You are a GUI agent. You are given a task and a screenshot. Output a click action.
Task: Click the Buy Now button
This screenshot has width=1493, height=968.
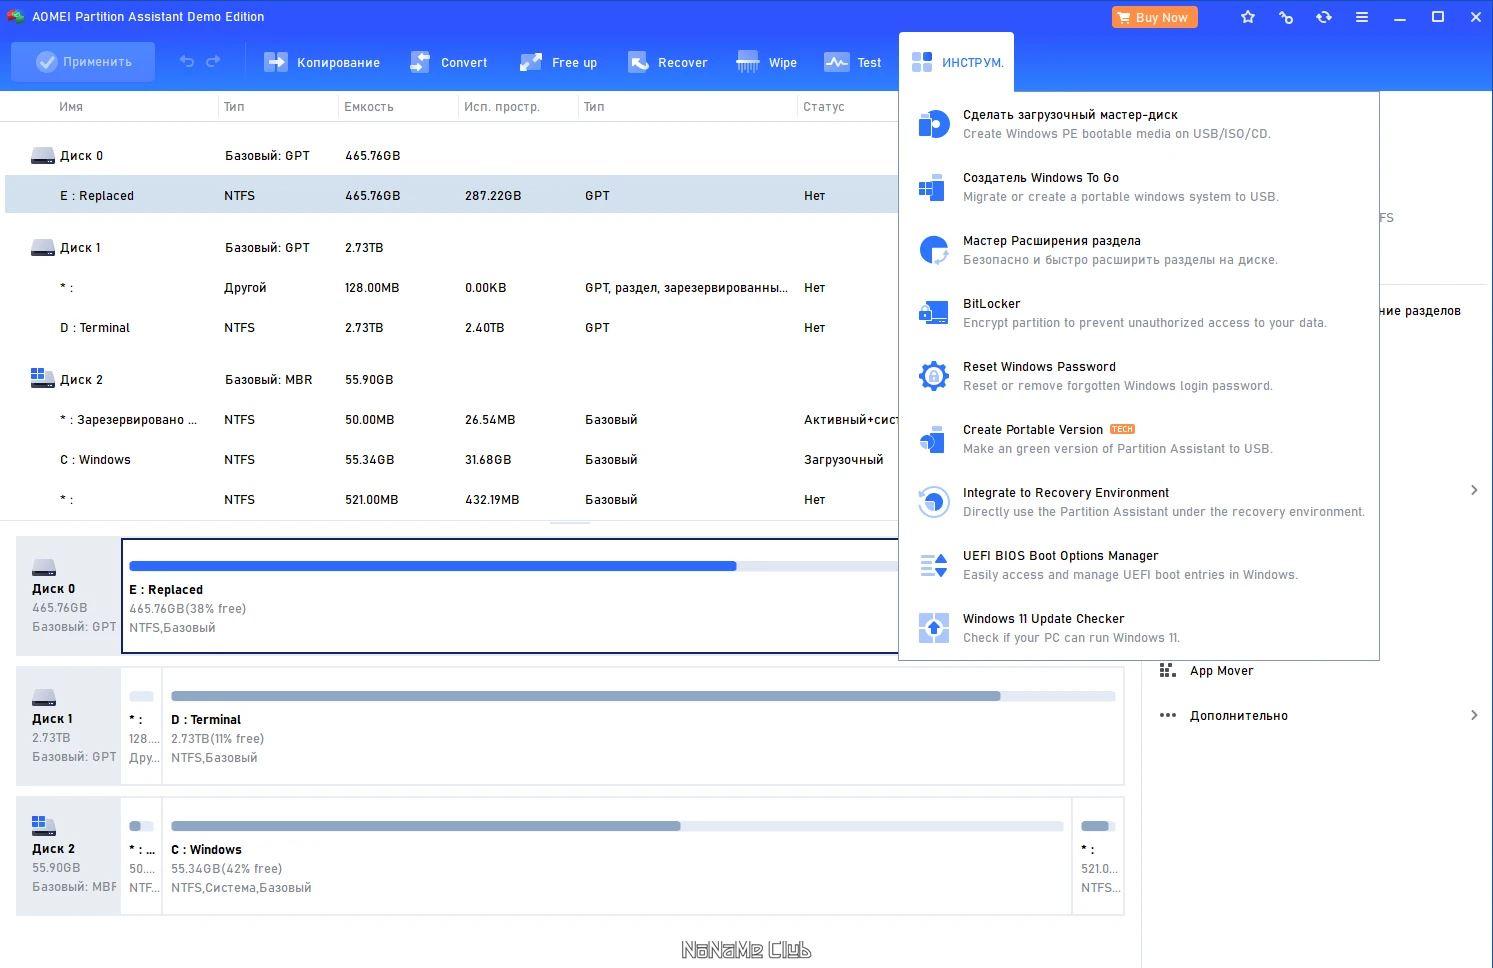pyautogui.click(x=1154, y=17)
